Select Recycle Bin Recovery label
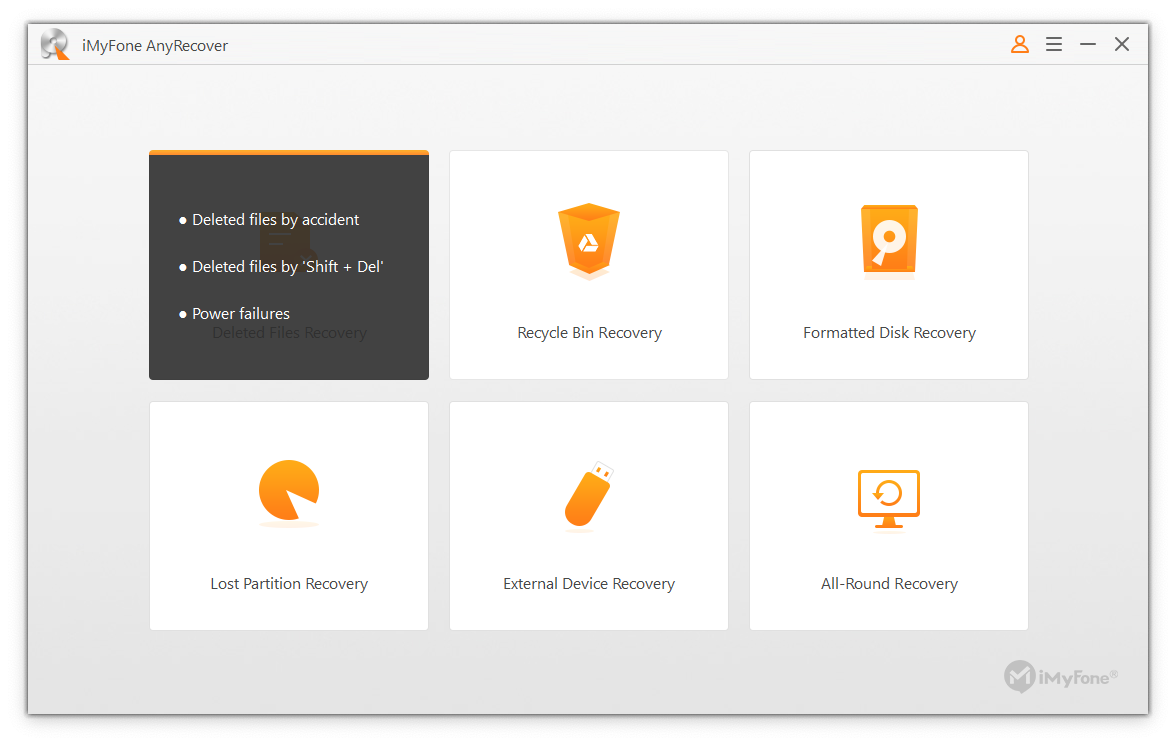The width and height of the screenshot is (1176, 746). [x=590, y=333]
